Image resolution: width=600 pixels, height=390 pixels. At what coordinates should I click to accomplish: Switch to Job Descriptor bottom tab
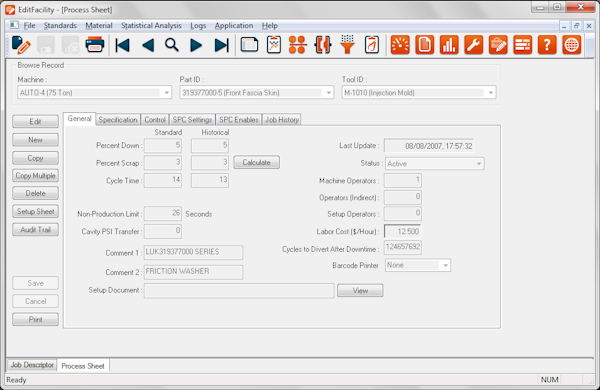coord(32,365)
